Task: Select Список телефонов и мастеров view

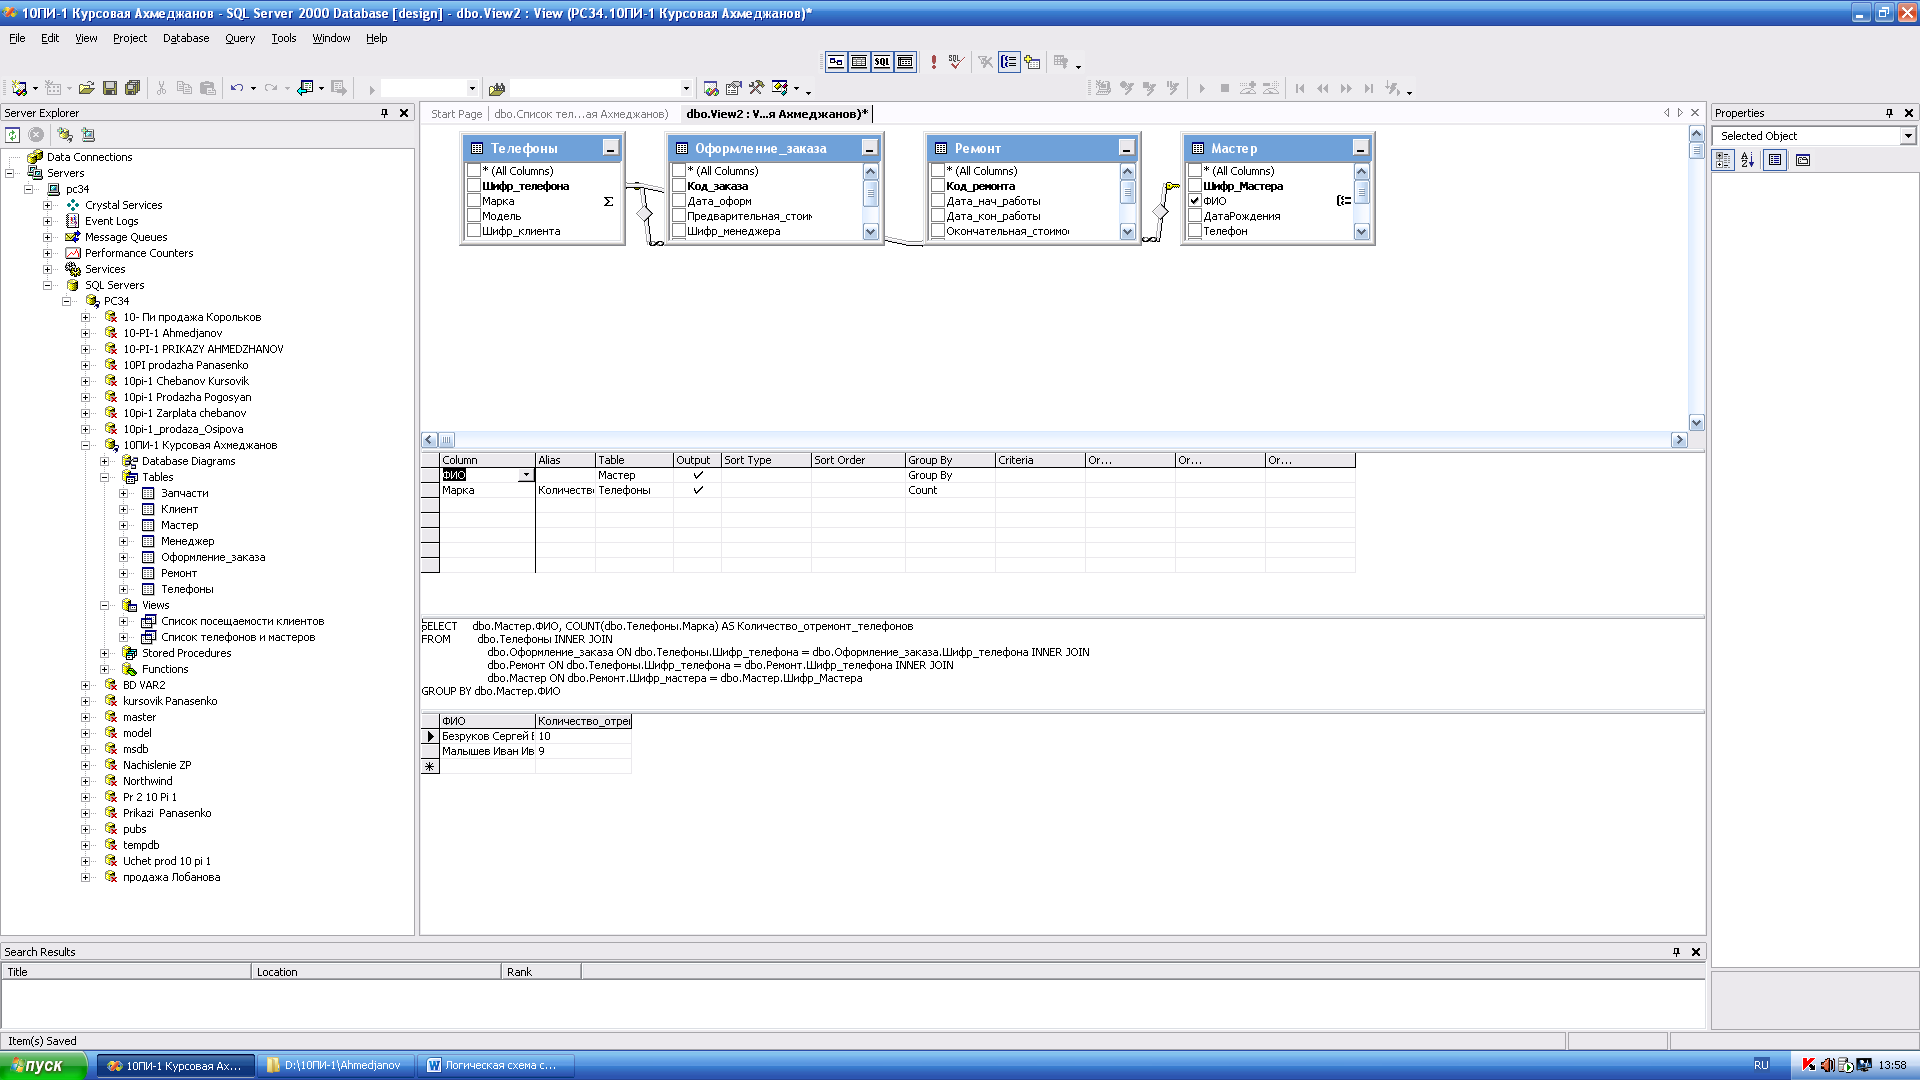Action: 238,637
